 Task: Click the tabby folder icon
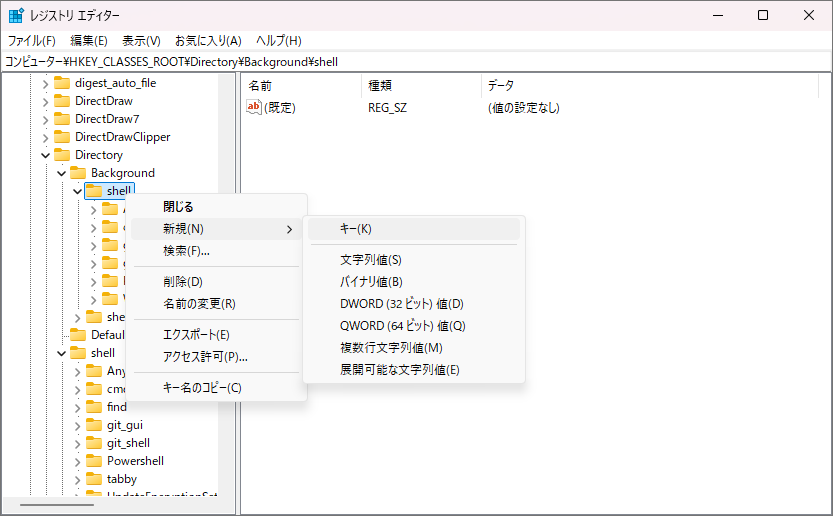click(x=94, y=479)
